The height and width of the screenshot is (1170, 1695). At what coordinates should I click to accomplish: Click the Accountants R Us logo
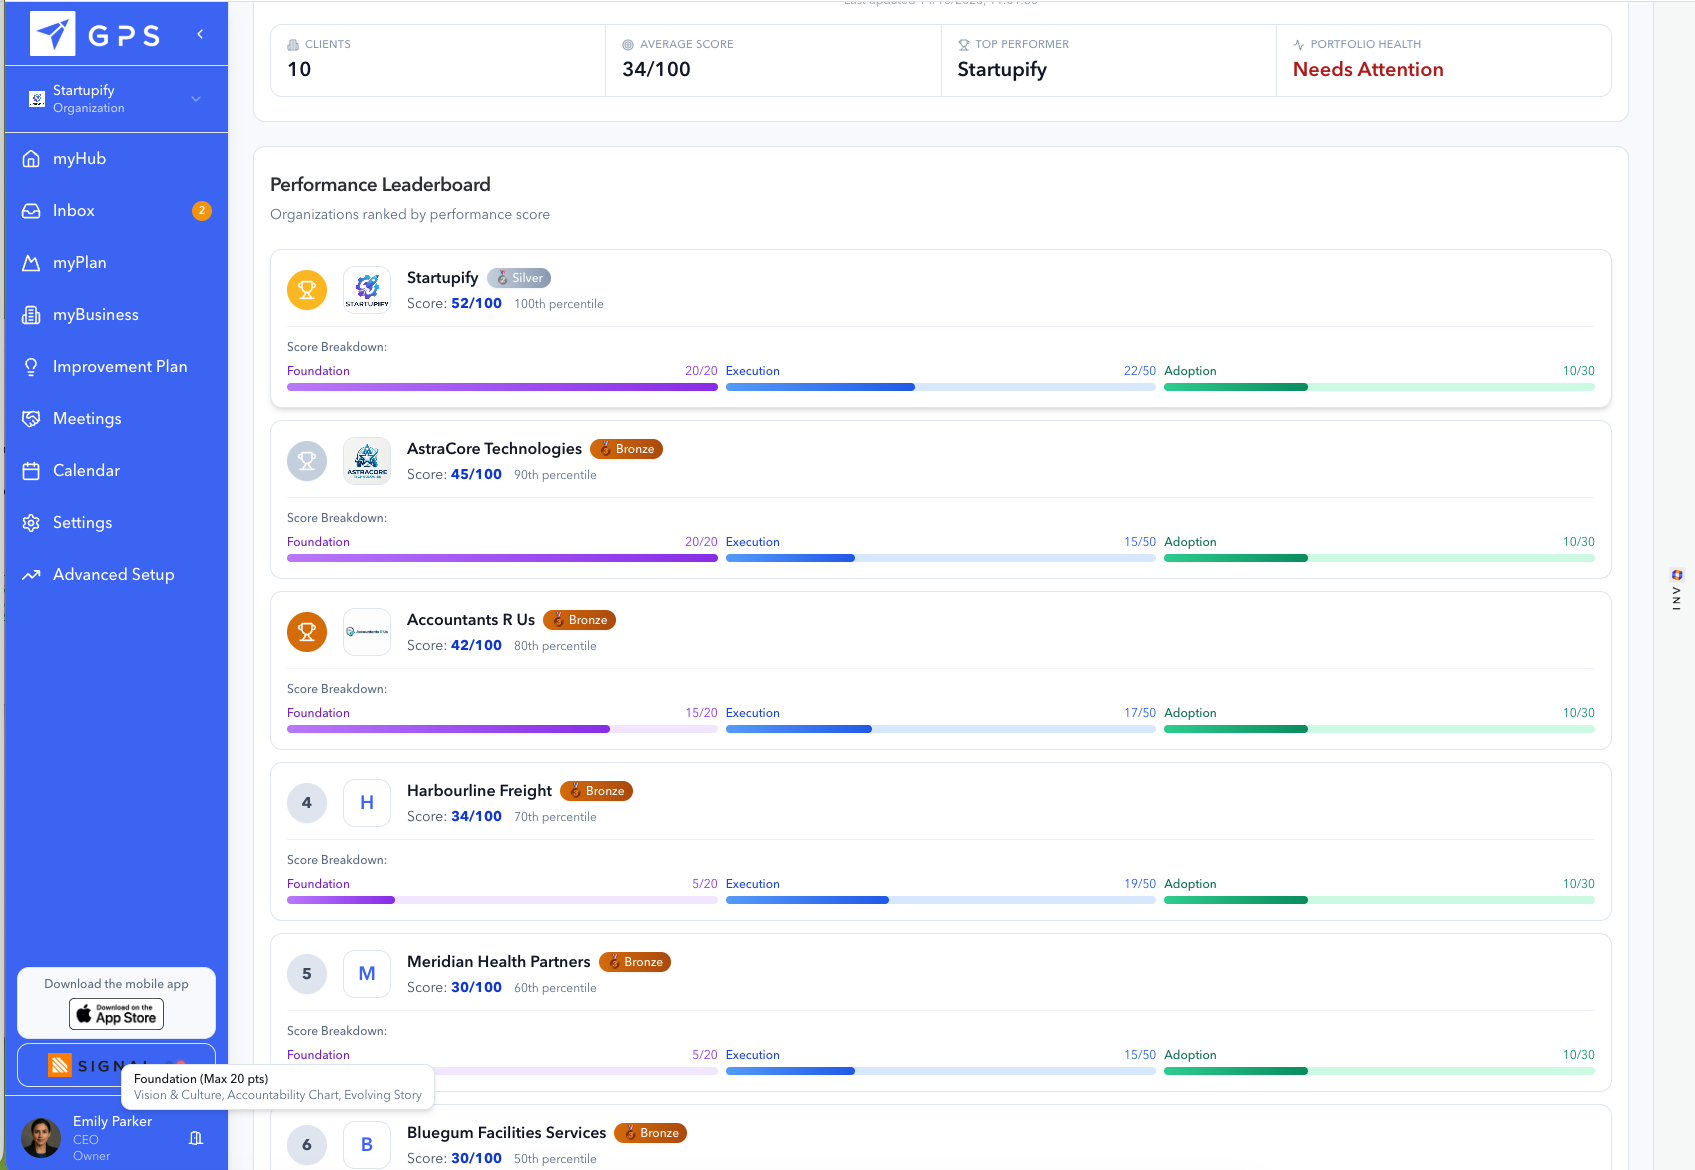(x=367, y=632)
